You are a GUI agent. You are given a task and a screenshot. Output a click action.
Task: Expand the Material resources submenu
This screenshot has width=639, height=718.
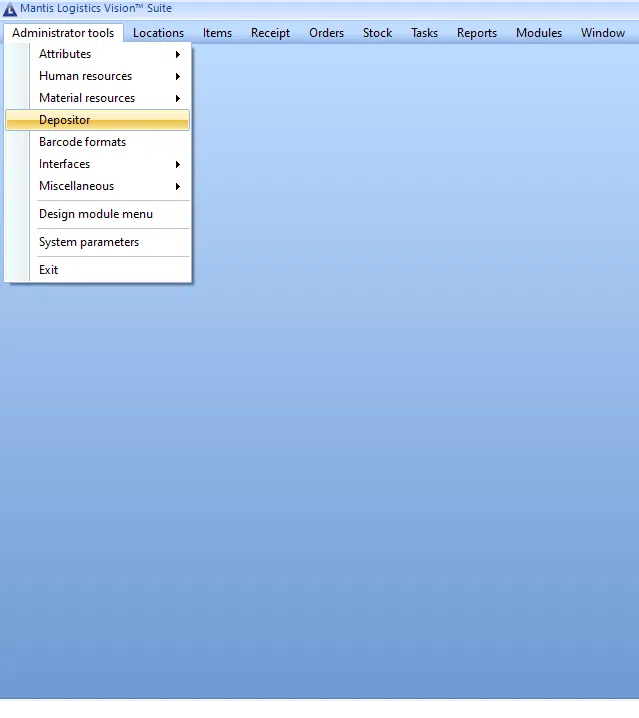click(87, 98)
